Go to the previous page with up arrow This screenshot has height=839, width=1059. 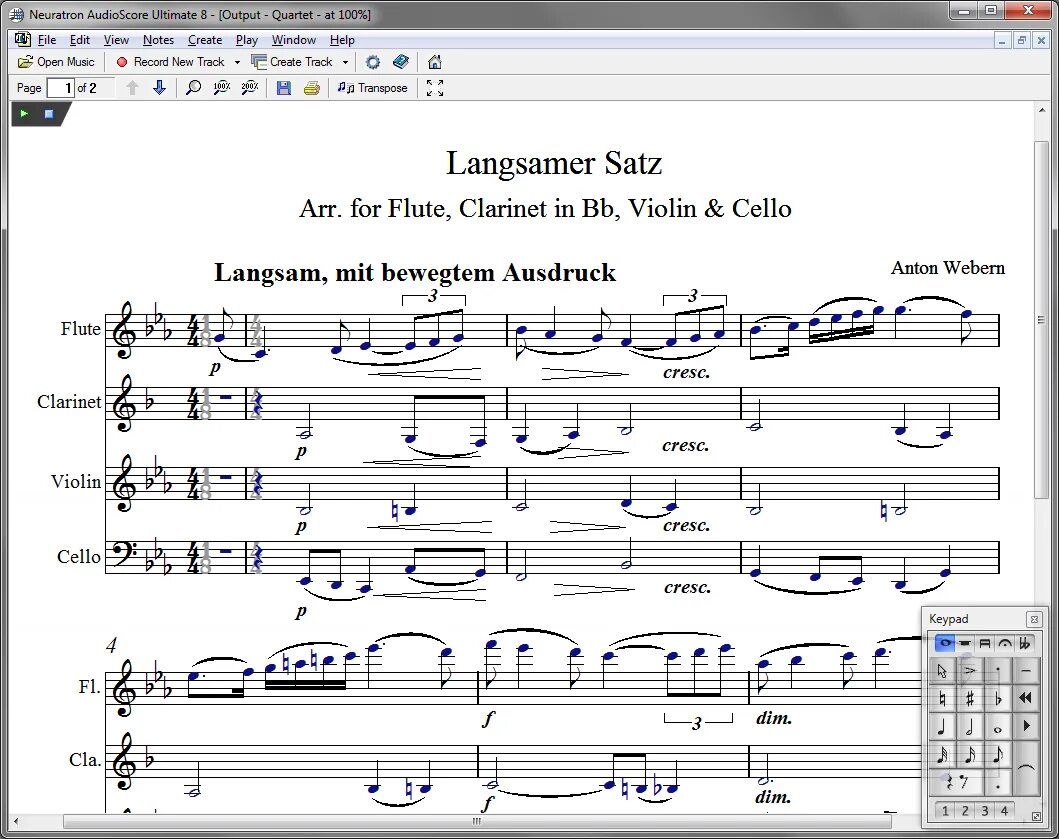point(132,88)
